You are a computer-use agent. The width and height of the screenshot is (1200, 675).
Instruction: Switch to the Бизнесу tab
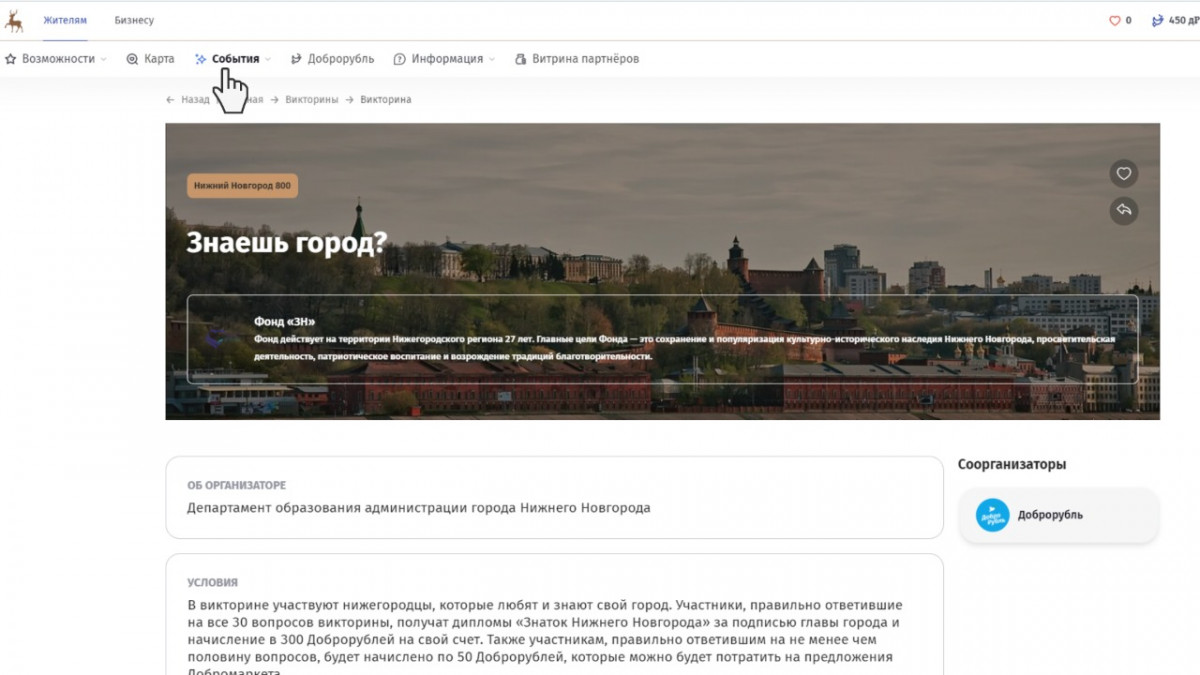(x=134, y=20)
